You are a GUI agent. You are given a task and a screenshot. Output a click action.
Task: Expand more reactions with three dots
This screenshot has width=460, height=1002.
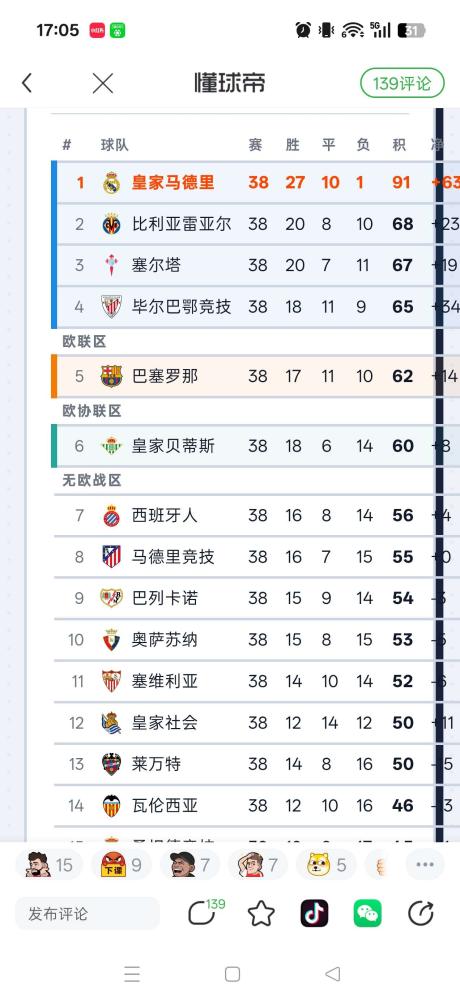425,865
